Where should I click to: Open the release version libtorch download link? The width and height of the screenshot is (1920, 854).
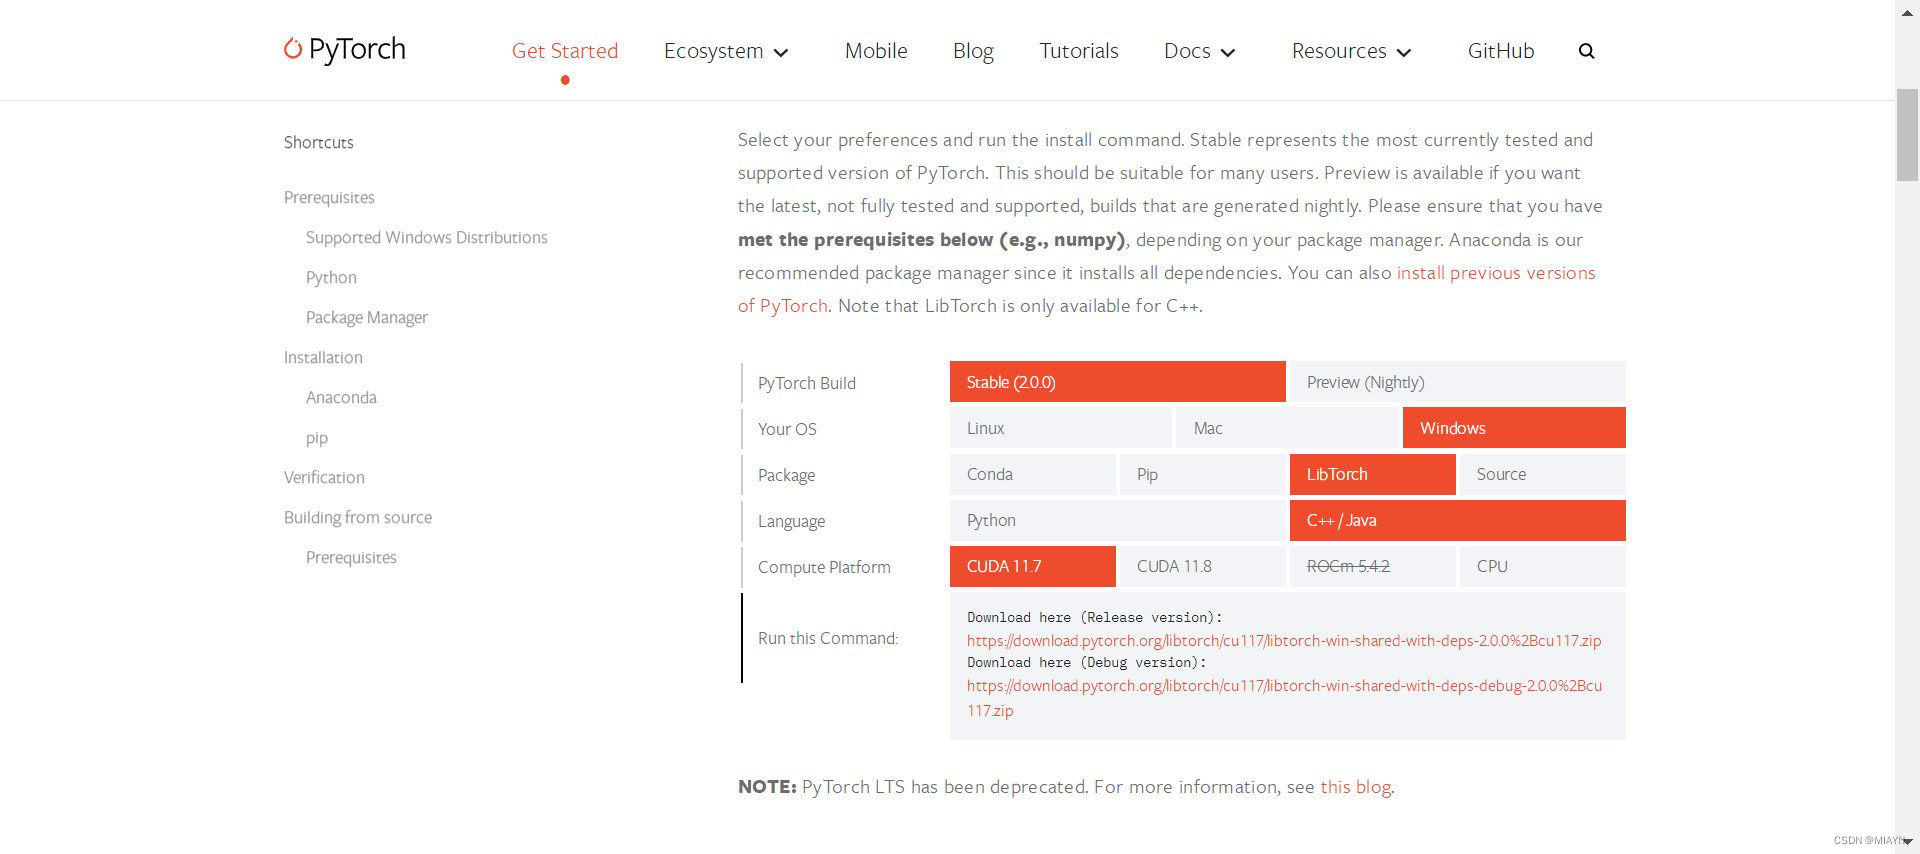point(1284,641)
